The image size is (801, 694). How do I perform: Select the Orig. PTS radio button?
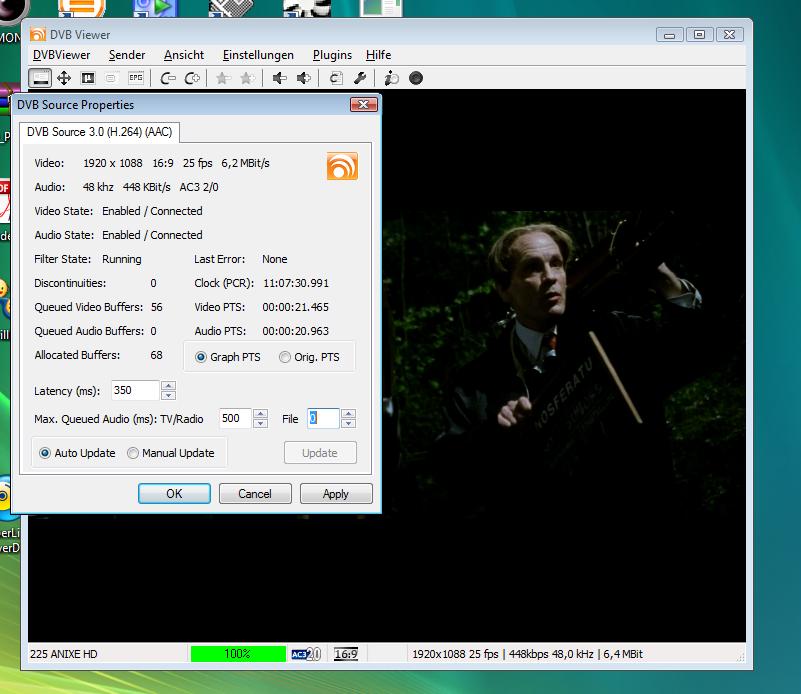coord(285,357)
